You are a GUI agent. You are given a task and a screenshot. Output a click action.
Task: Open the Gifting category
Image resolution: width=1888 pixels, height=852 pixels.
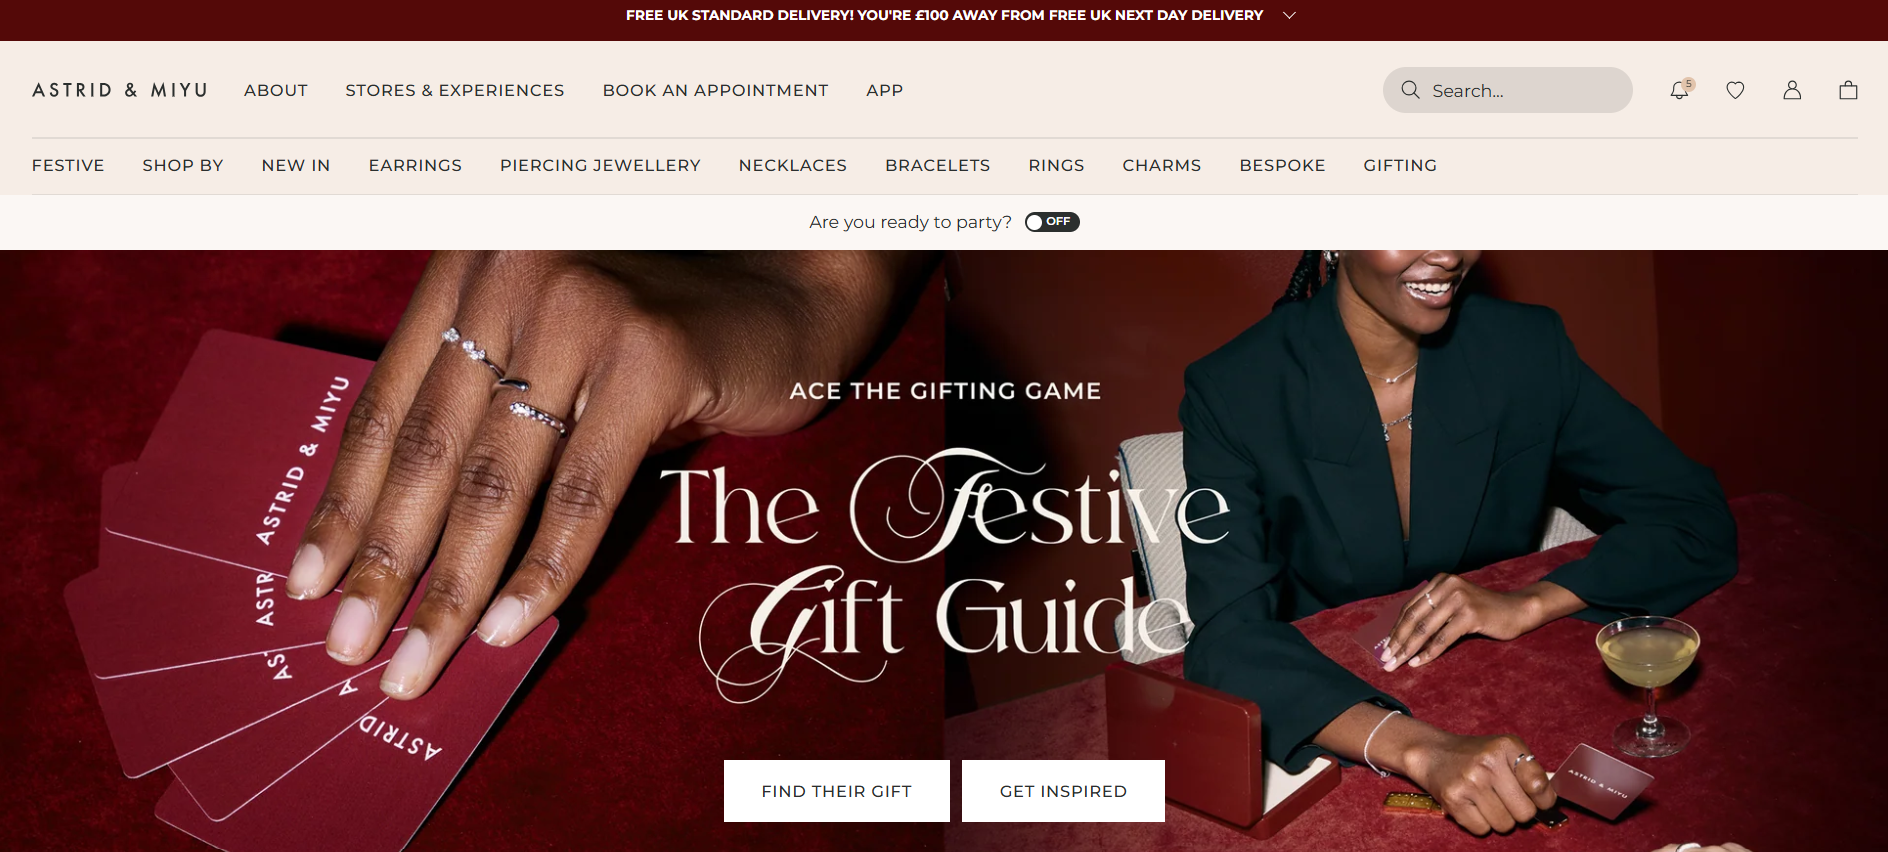[1400, 165]
